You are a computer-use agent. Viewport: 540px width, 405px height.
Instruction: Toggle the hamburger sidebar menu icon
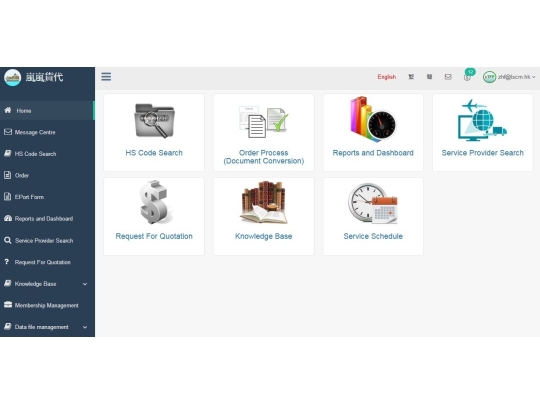(106, 76)
